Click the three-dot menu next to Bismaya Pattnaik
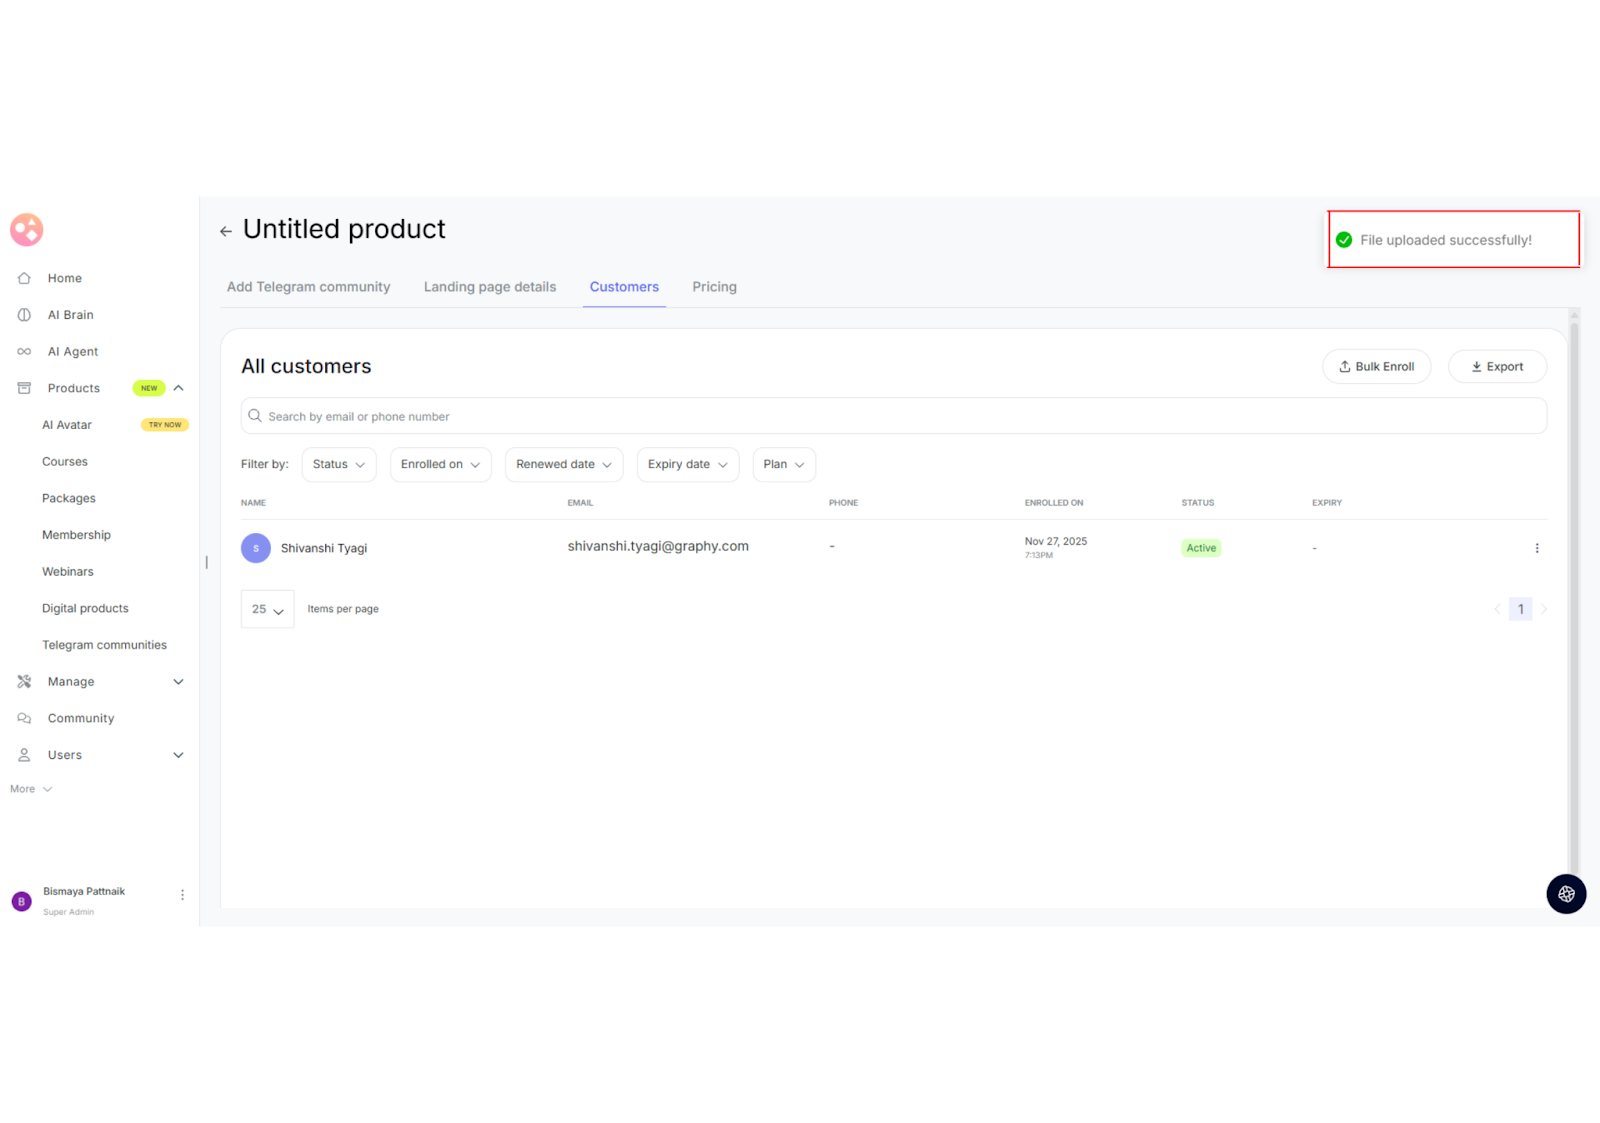Screen dimensions: 1600x1123 [182, 895]
